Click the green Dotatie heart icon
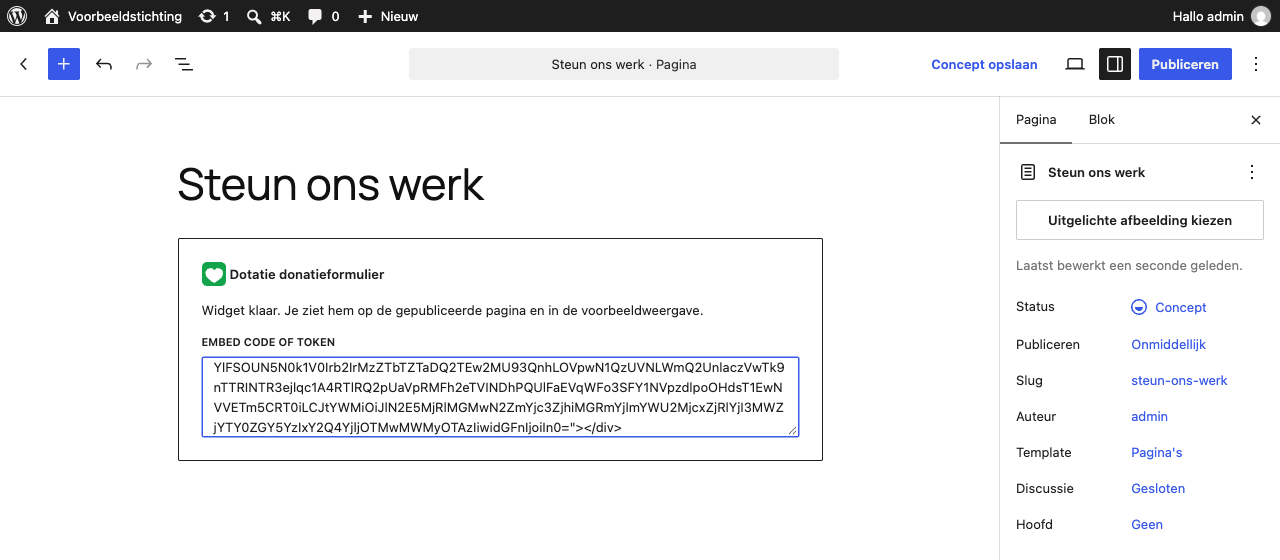 pyautogui.click(x=214, y=274)
